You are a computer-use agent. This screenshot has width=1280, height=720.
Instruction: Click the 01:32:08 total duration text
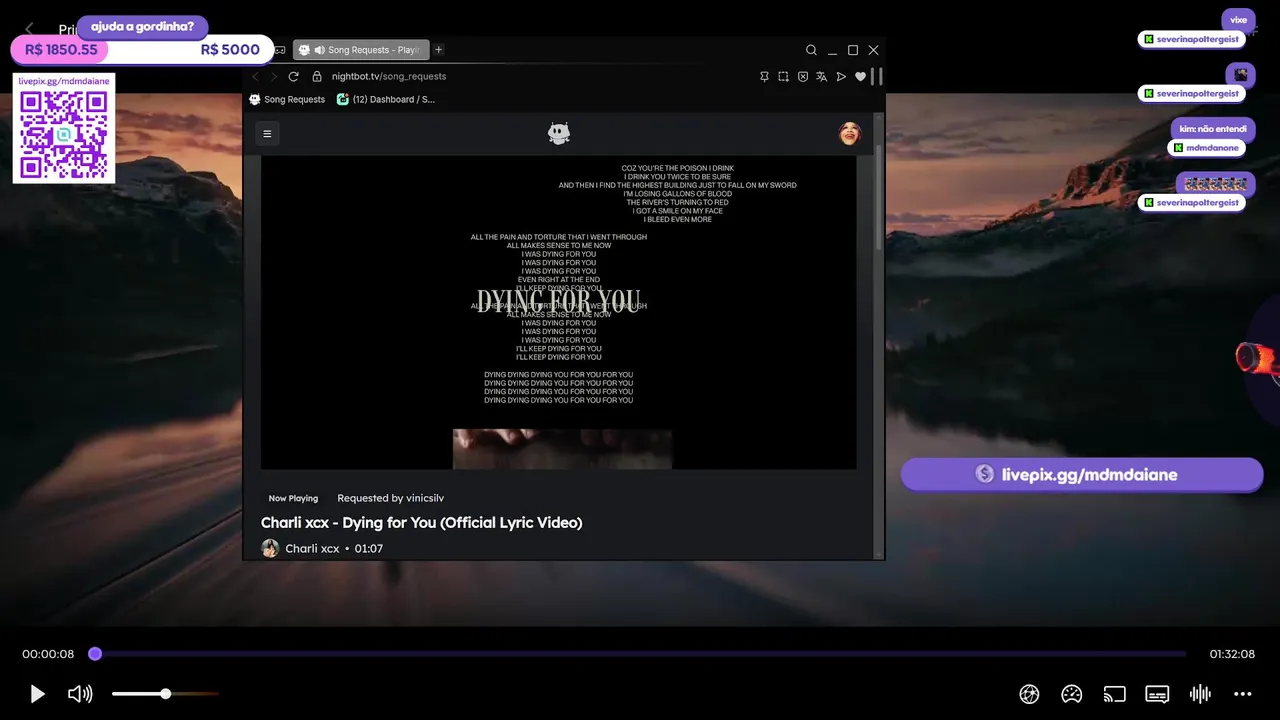point(1232,654)
